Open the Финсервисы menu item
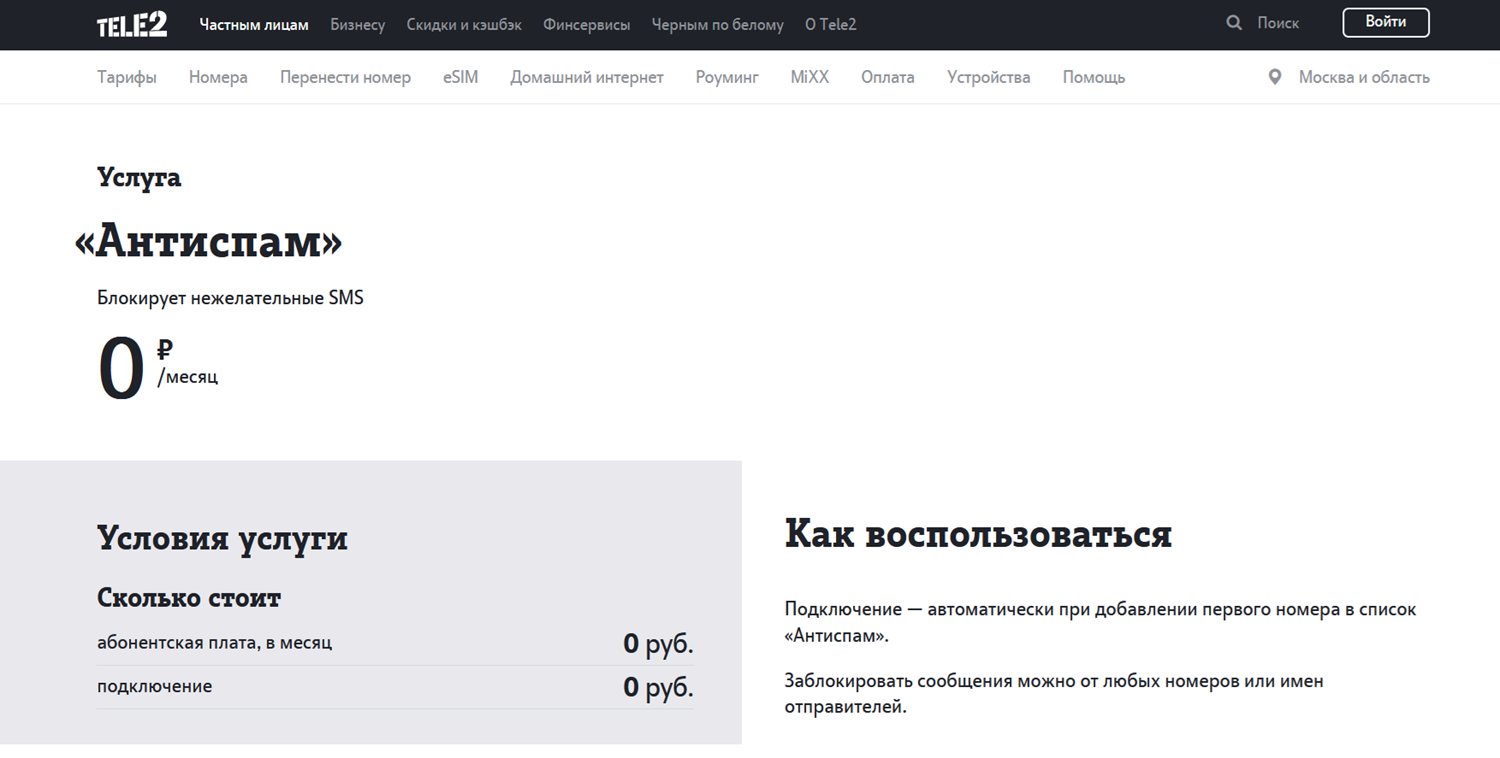This screenshot has width=1500, height=758. tap(587, 24)
